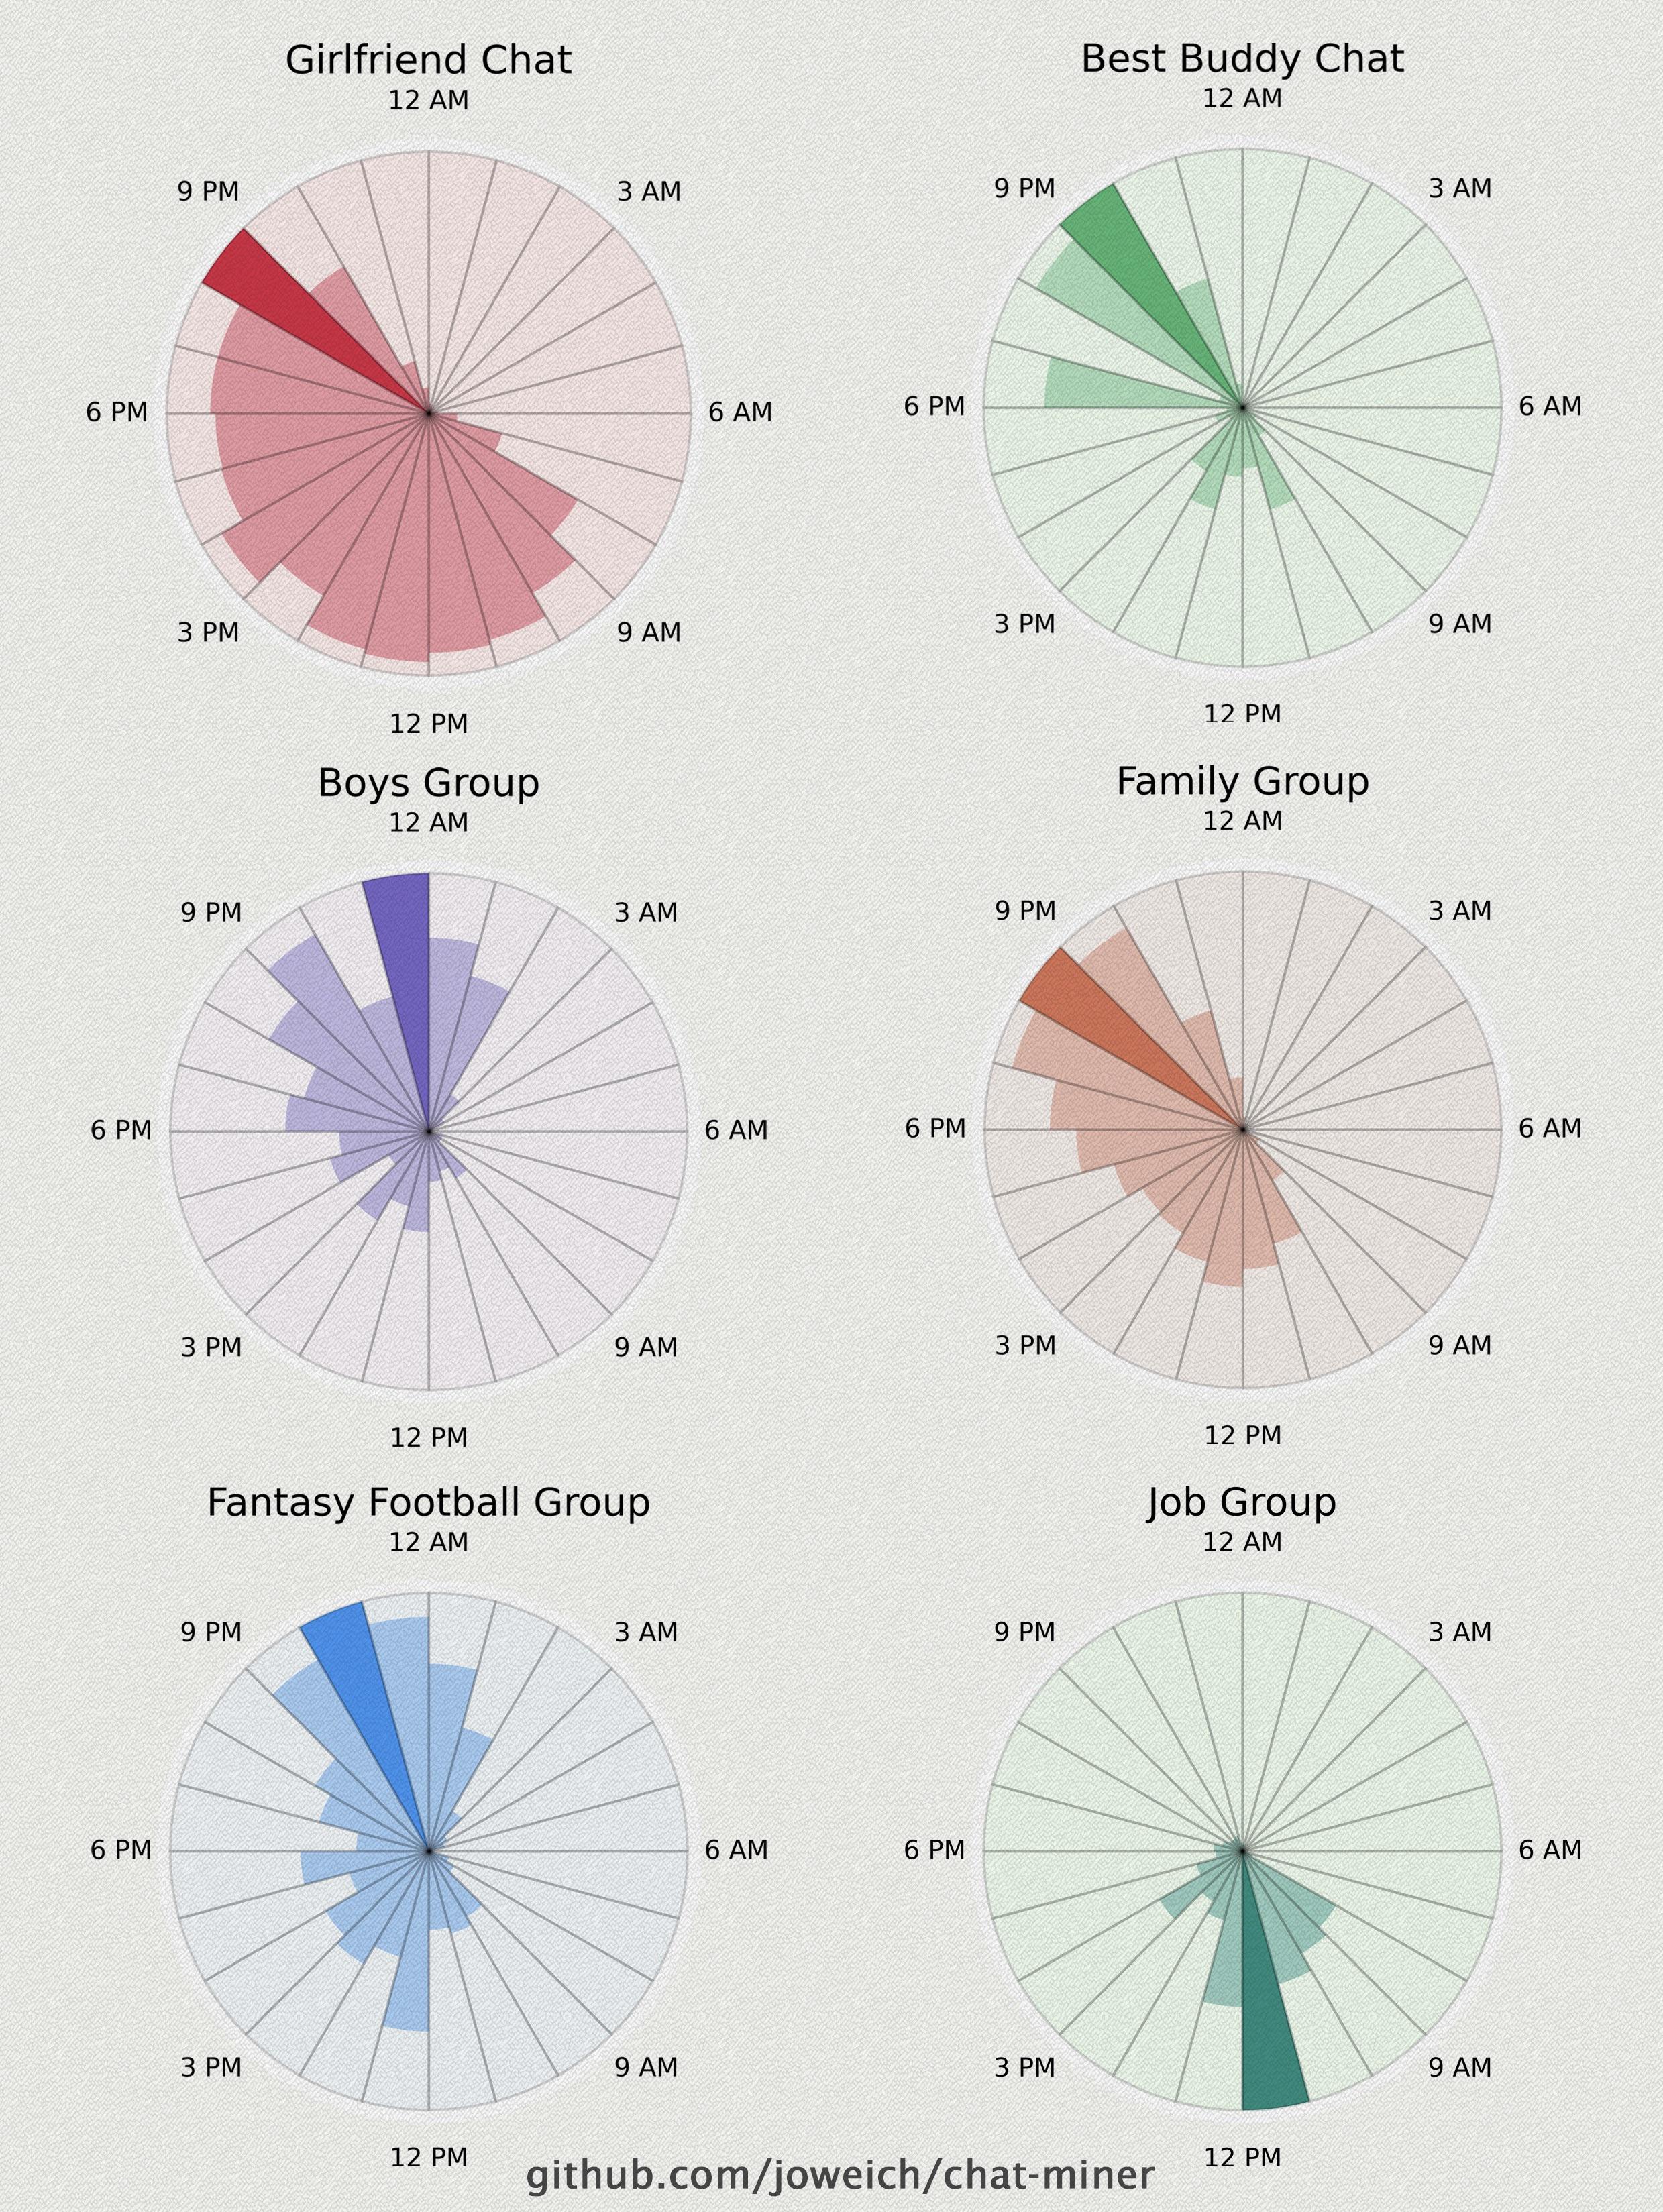The height and width of the screenshot is (2212, 1663).
Task: Click the 6 PM label of Girlfriend Chat
Action: [117, 412]
